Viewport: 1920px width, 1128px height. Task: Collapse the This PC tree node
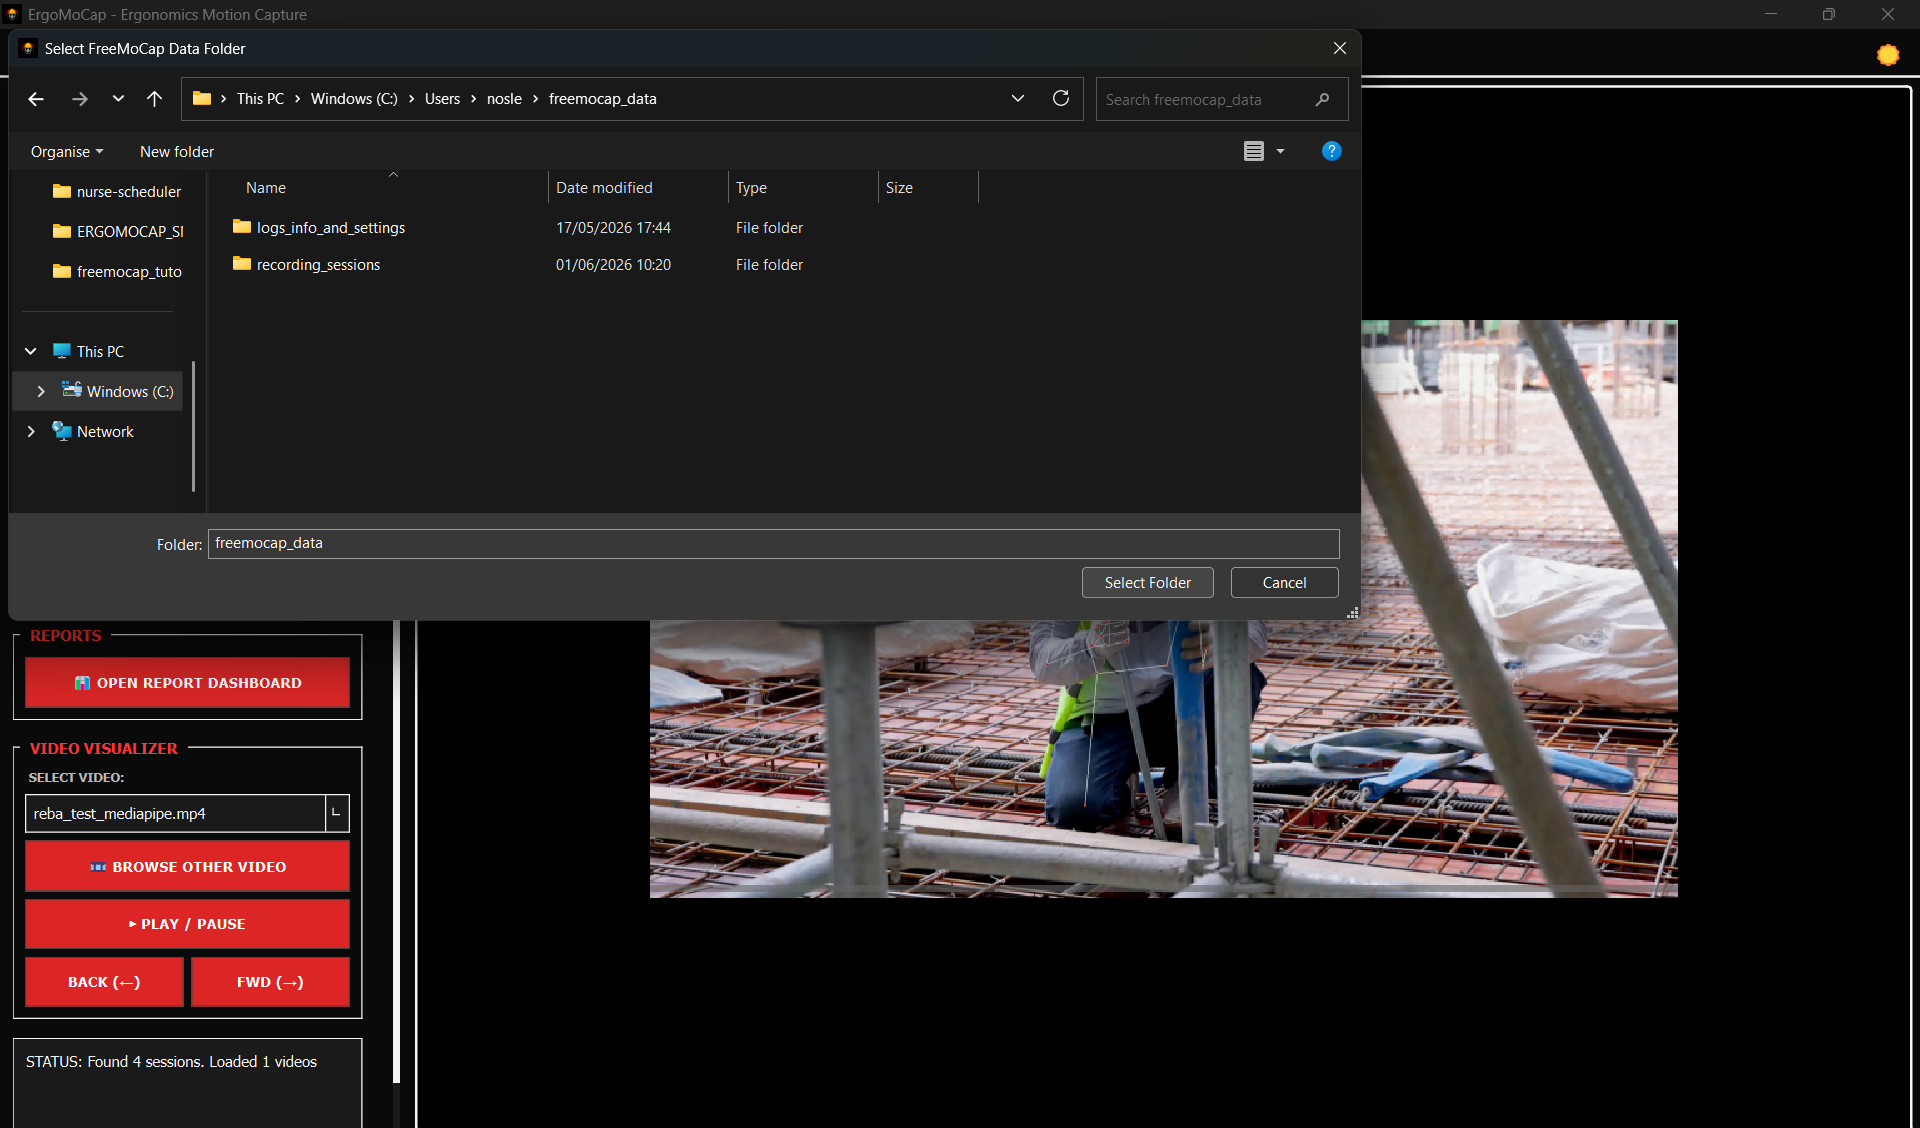31,352
